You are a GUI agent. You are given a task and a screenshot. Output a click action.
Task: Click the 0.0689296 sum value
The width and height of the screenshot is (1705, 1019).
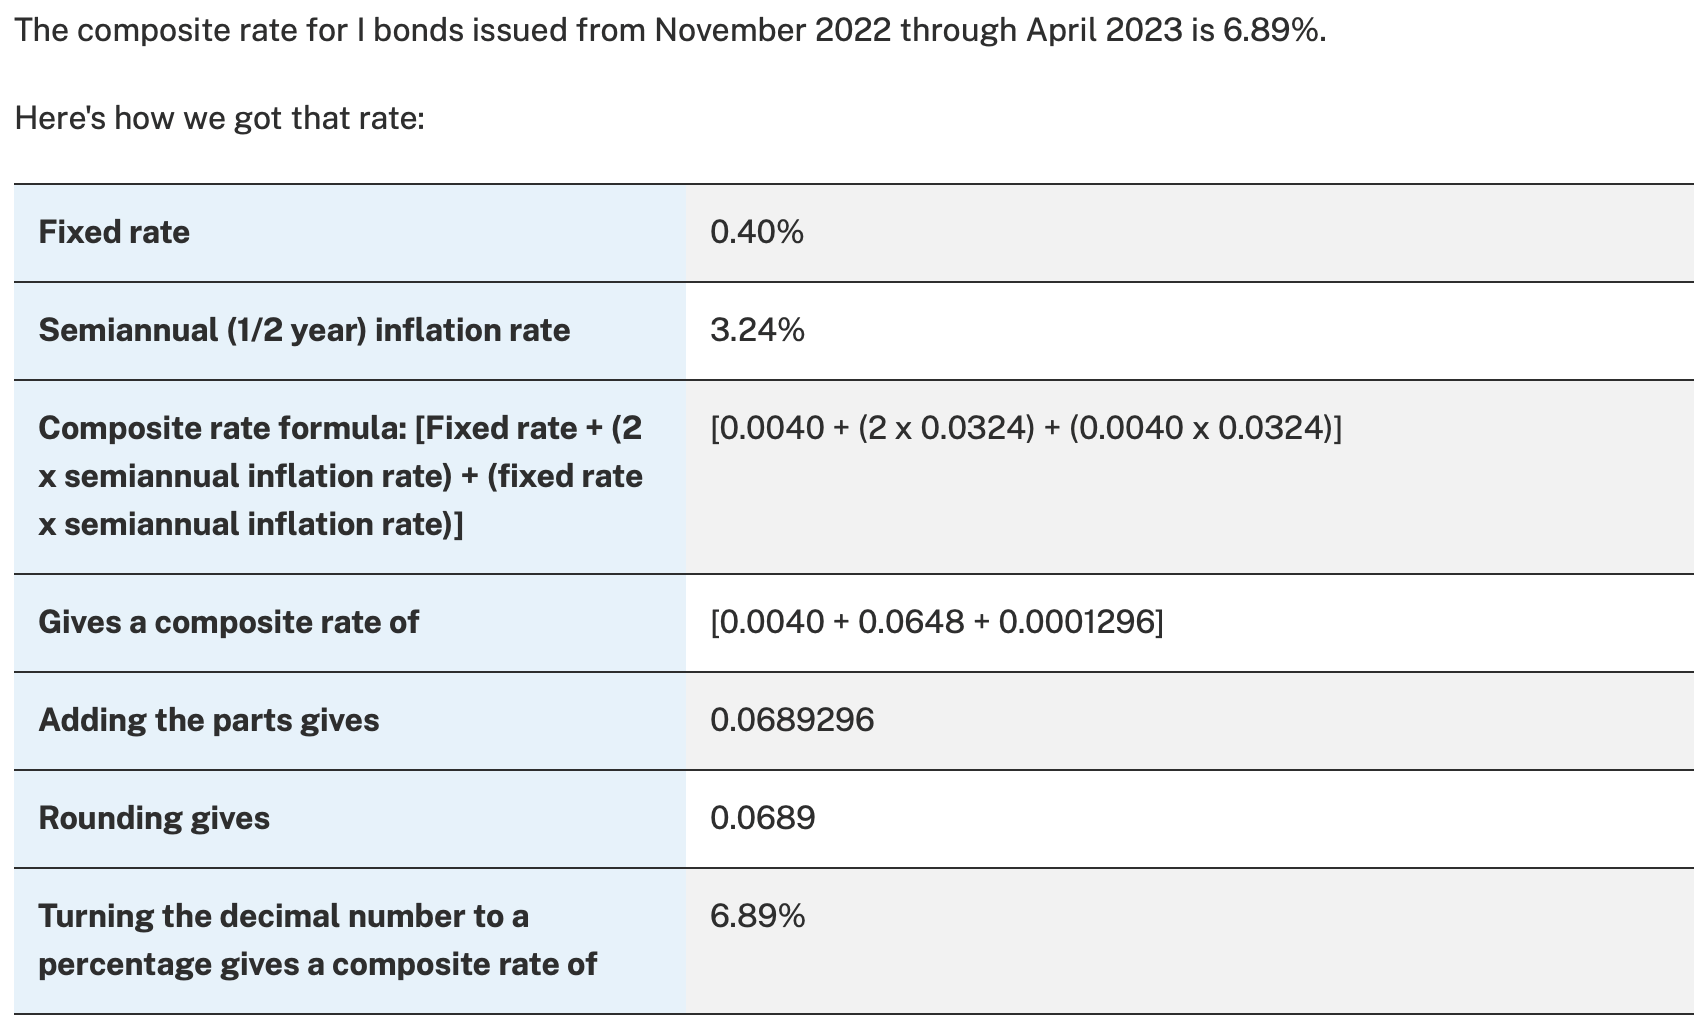792,720
